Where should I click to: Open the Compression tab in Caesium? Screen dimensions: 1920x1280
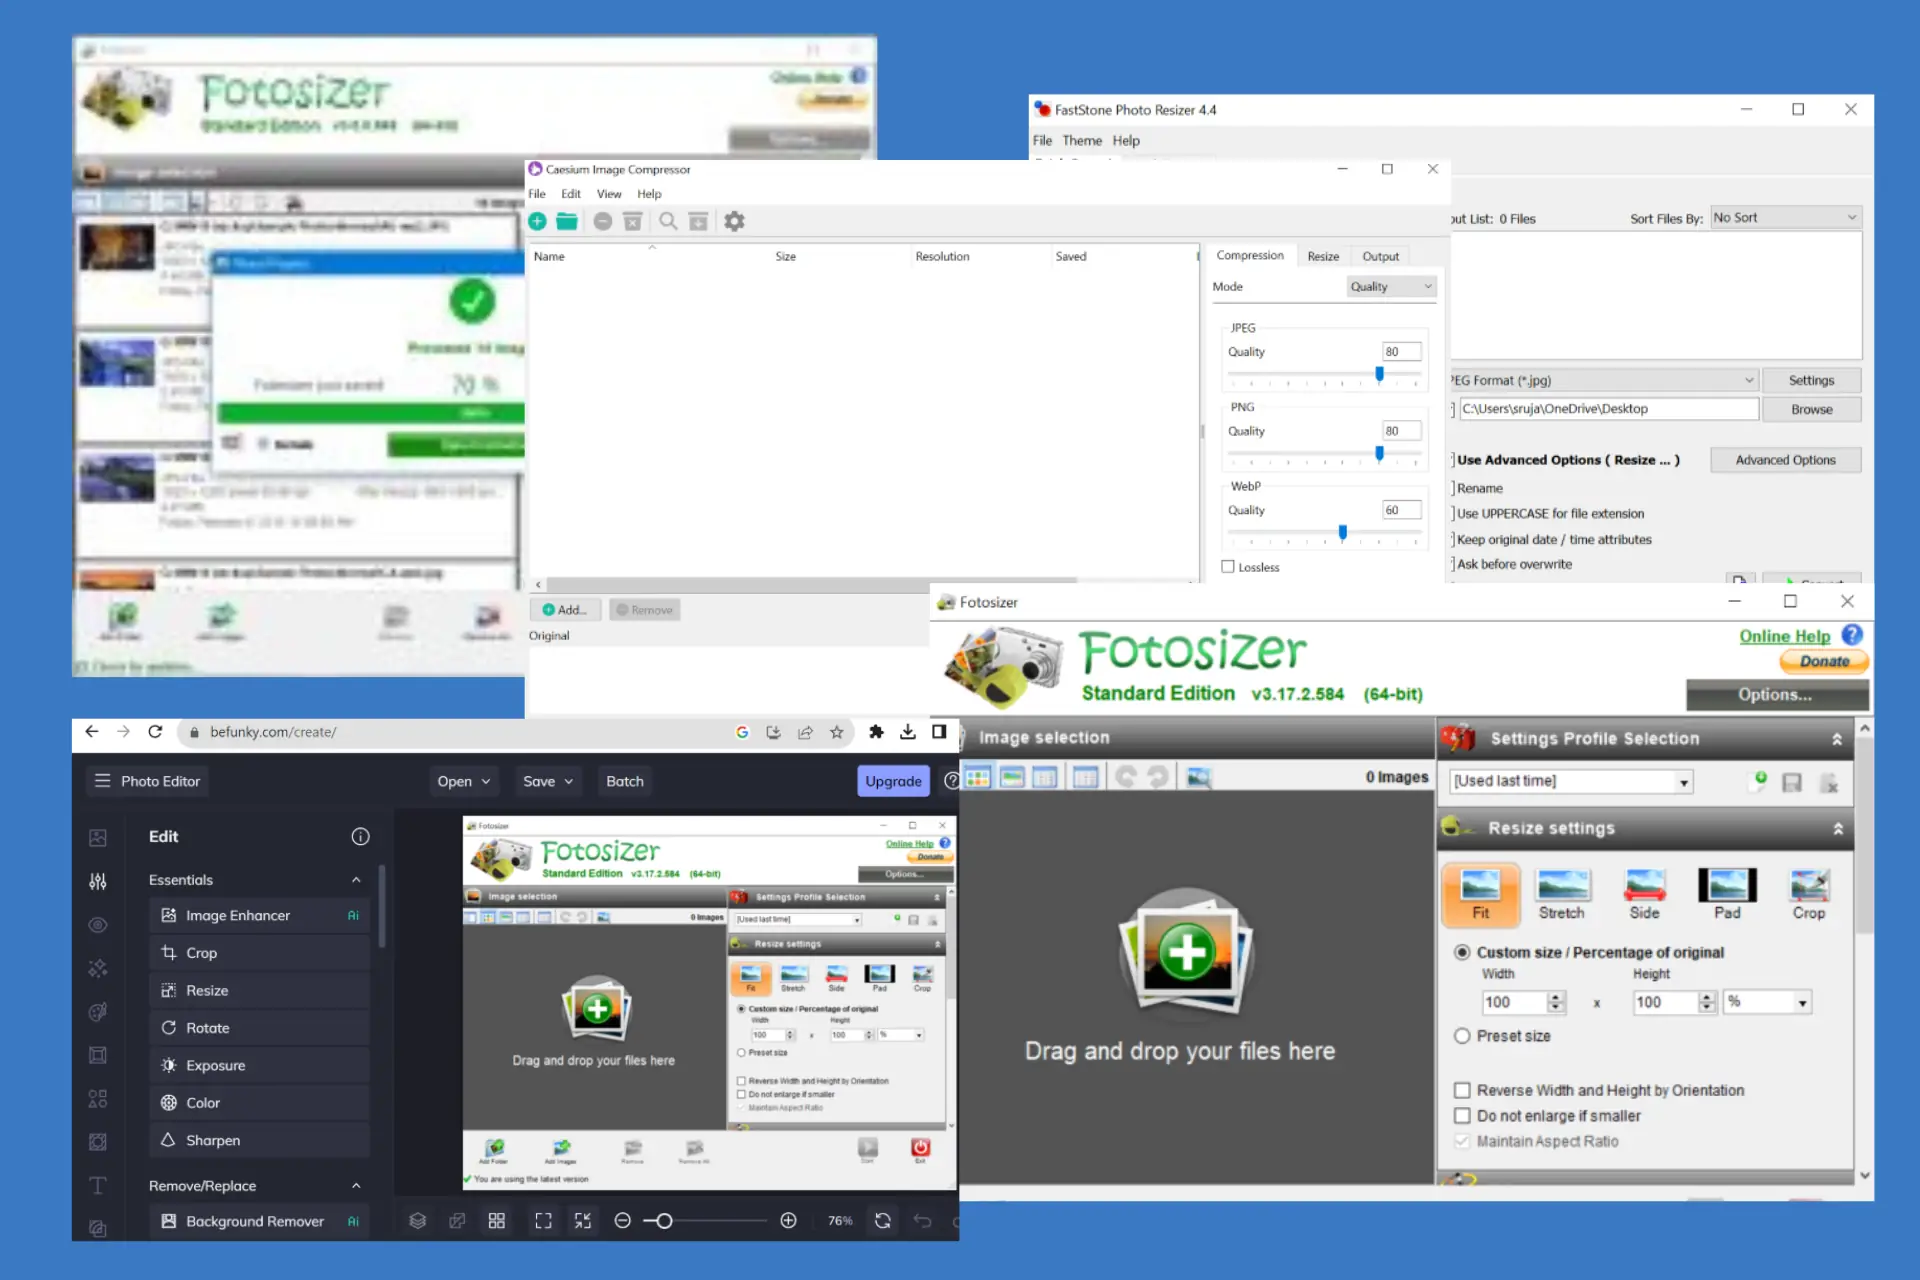click(1249, 256)
